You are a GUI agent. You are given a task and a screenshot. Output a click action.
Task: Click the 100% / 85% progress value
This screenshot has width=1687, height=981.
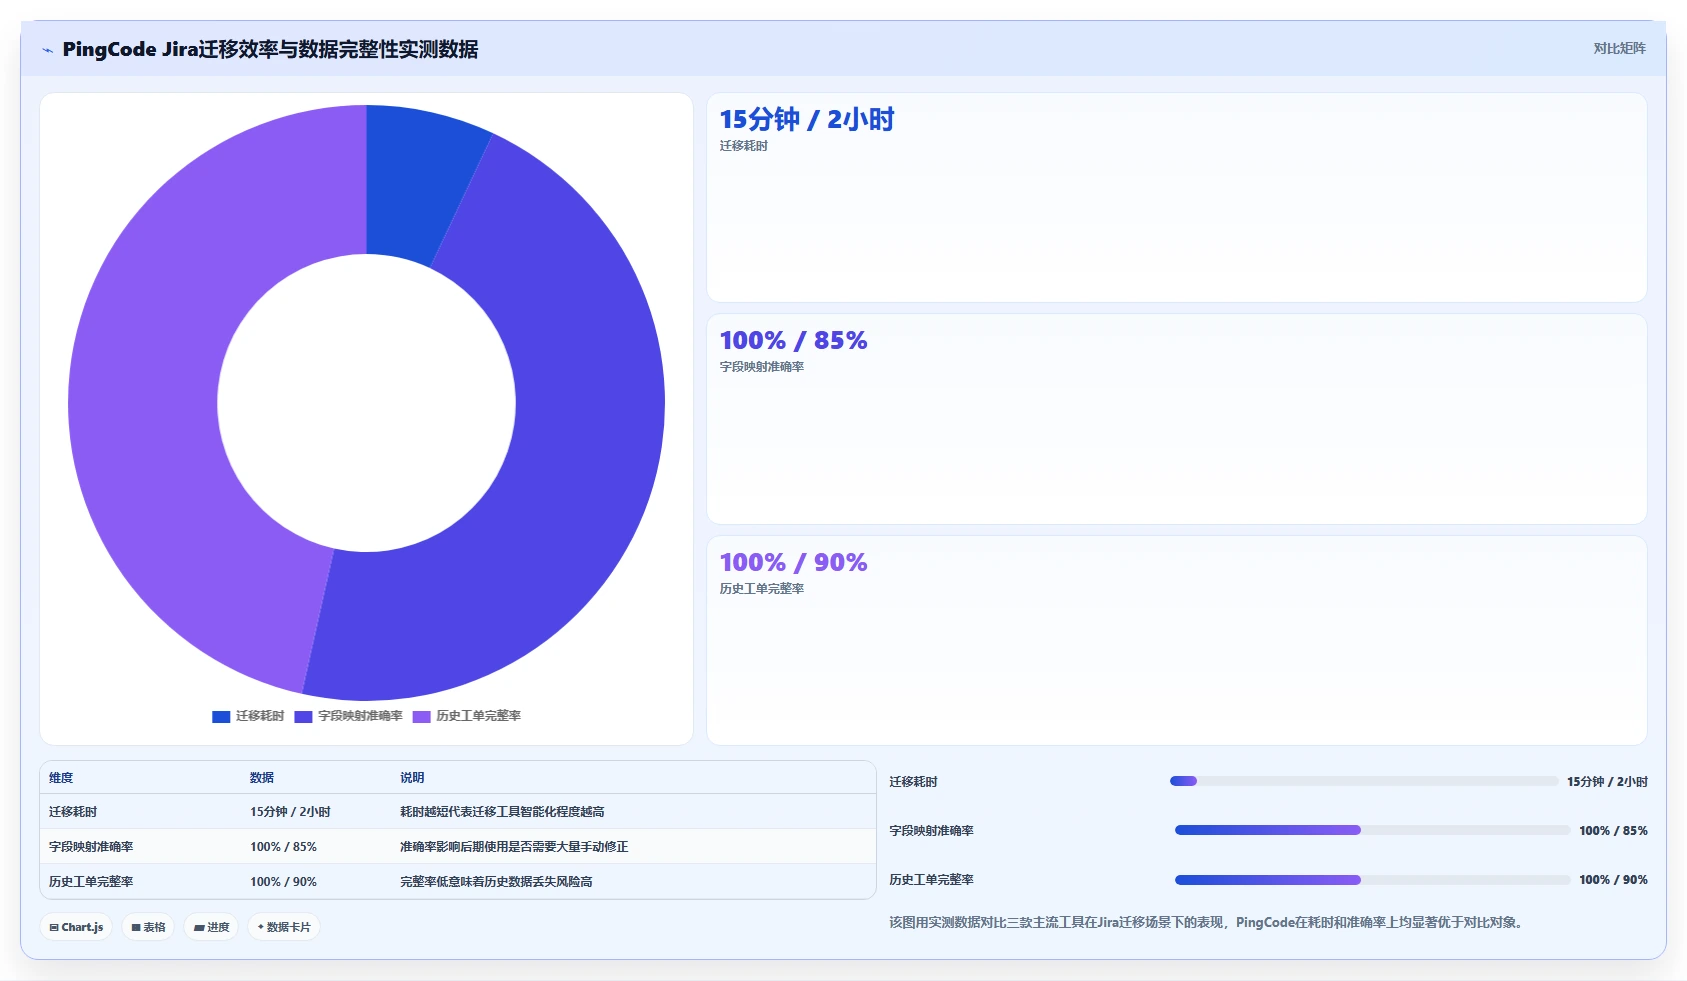pyautogui.click(x=1613, y=831)
